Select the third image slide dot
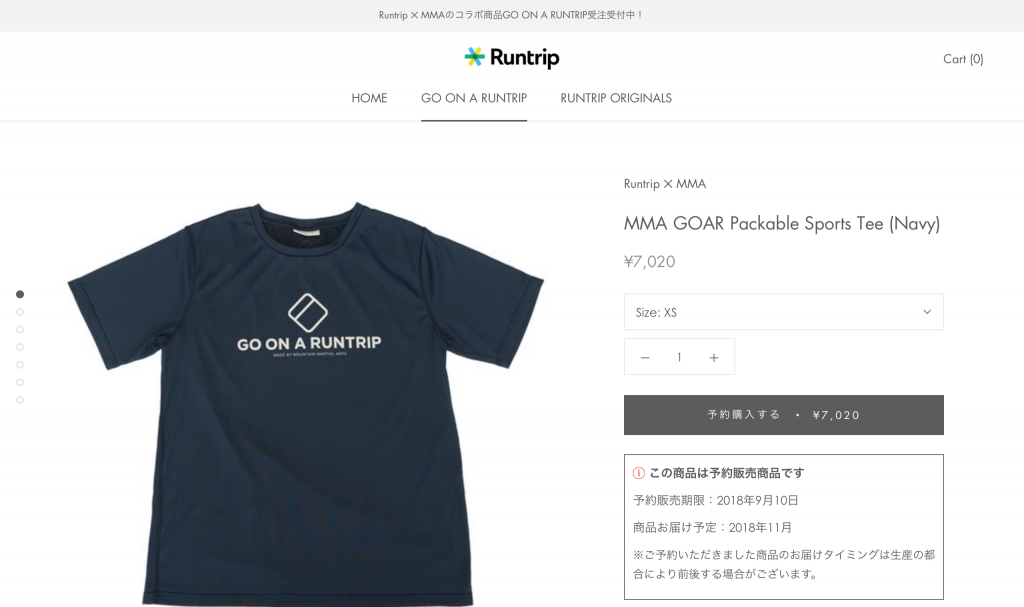 point(20,329)
